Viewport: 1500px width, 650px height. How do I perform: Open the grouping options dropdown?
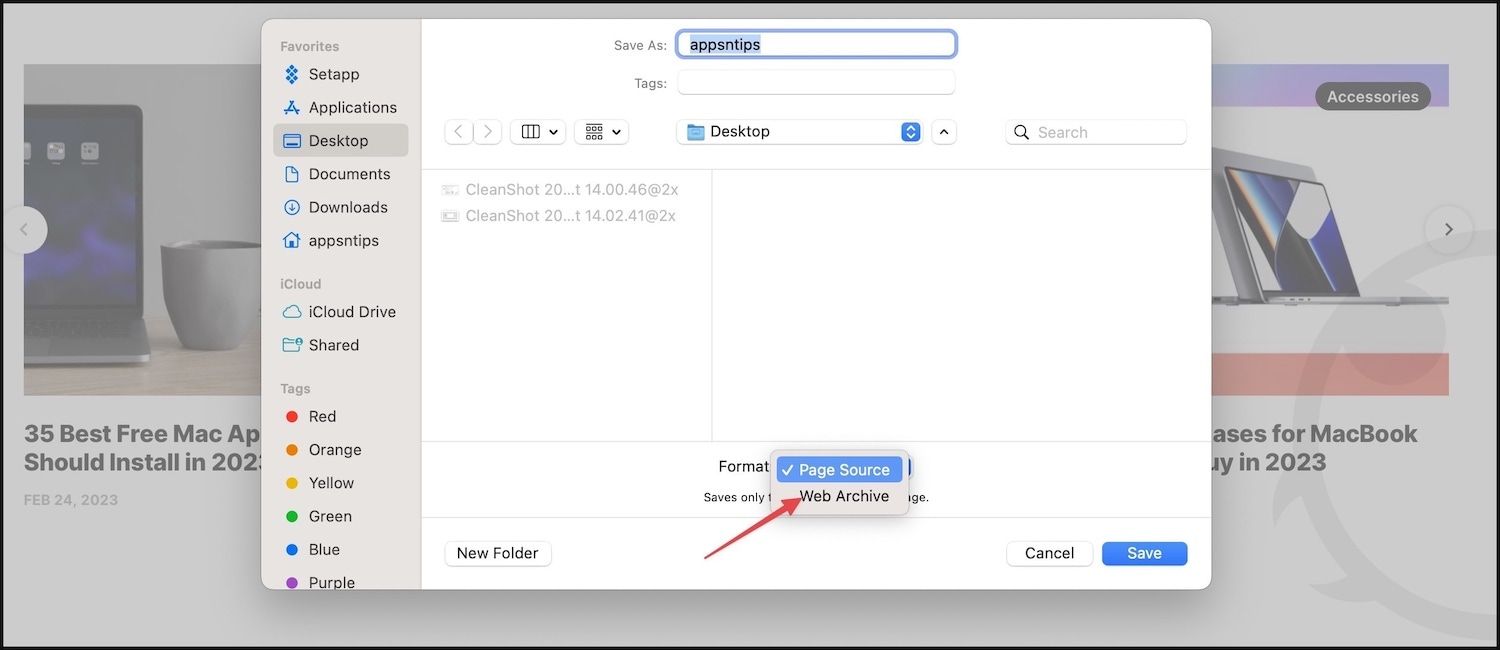coord(601,132)
